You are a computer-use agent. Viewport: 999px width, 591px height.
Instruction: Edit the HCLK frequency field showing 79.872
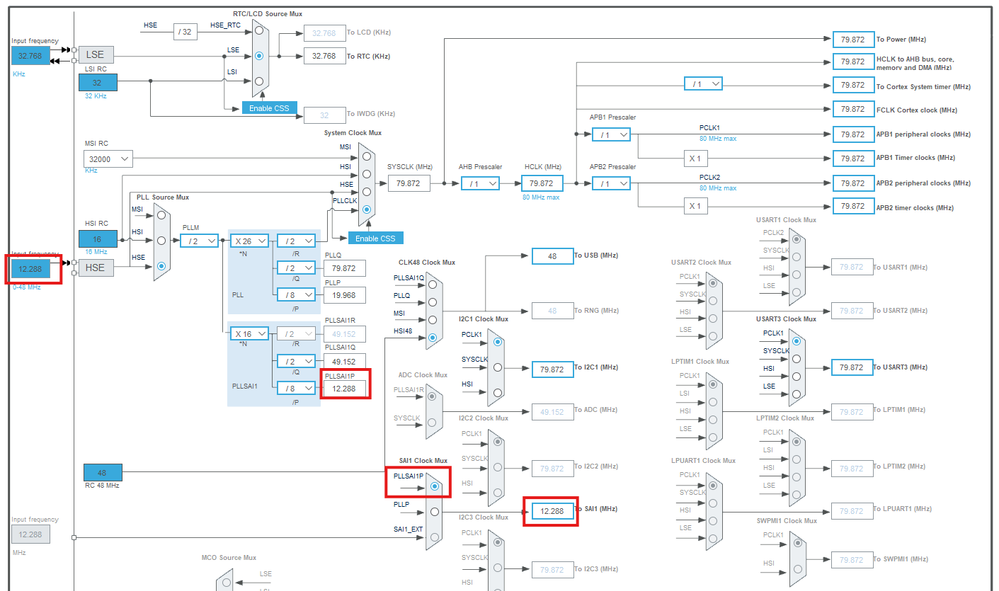(541, 183)
